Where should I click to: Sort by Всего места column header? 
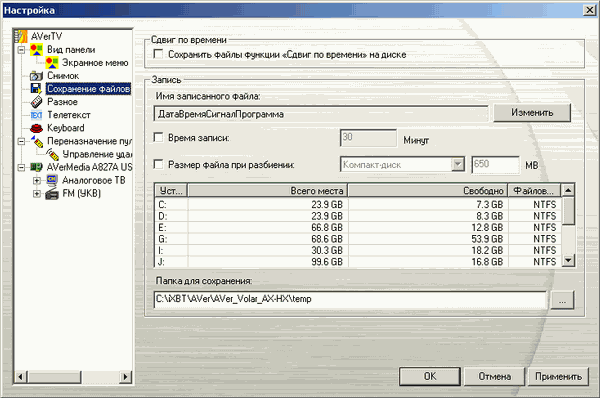pyautogui.click(x=267, y=190)
